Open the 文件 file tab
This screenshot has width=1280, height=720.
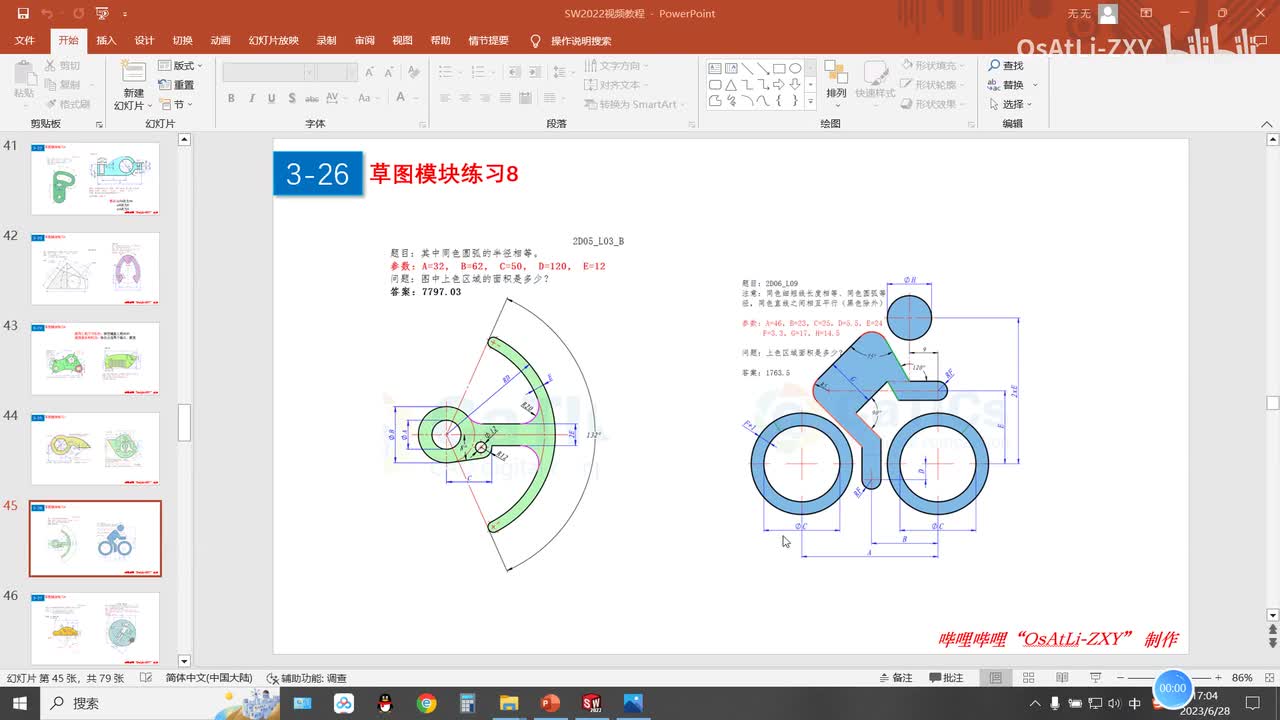(x=25, y=41)
